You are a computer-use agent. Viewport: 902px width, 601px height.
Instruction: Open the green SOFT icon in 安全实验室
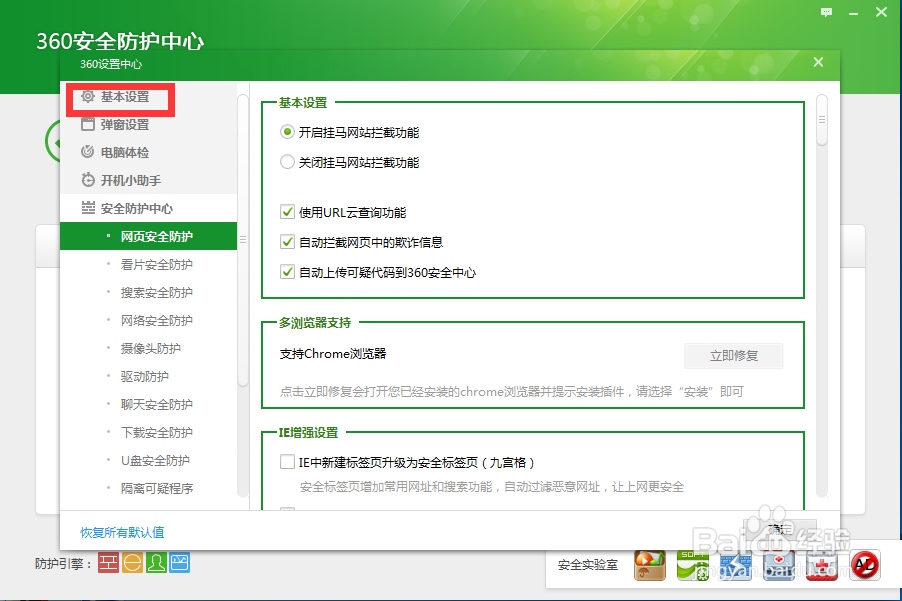click(693, 565)
